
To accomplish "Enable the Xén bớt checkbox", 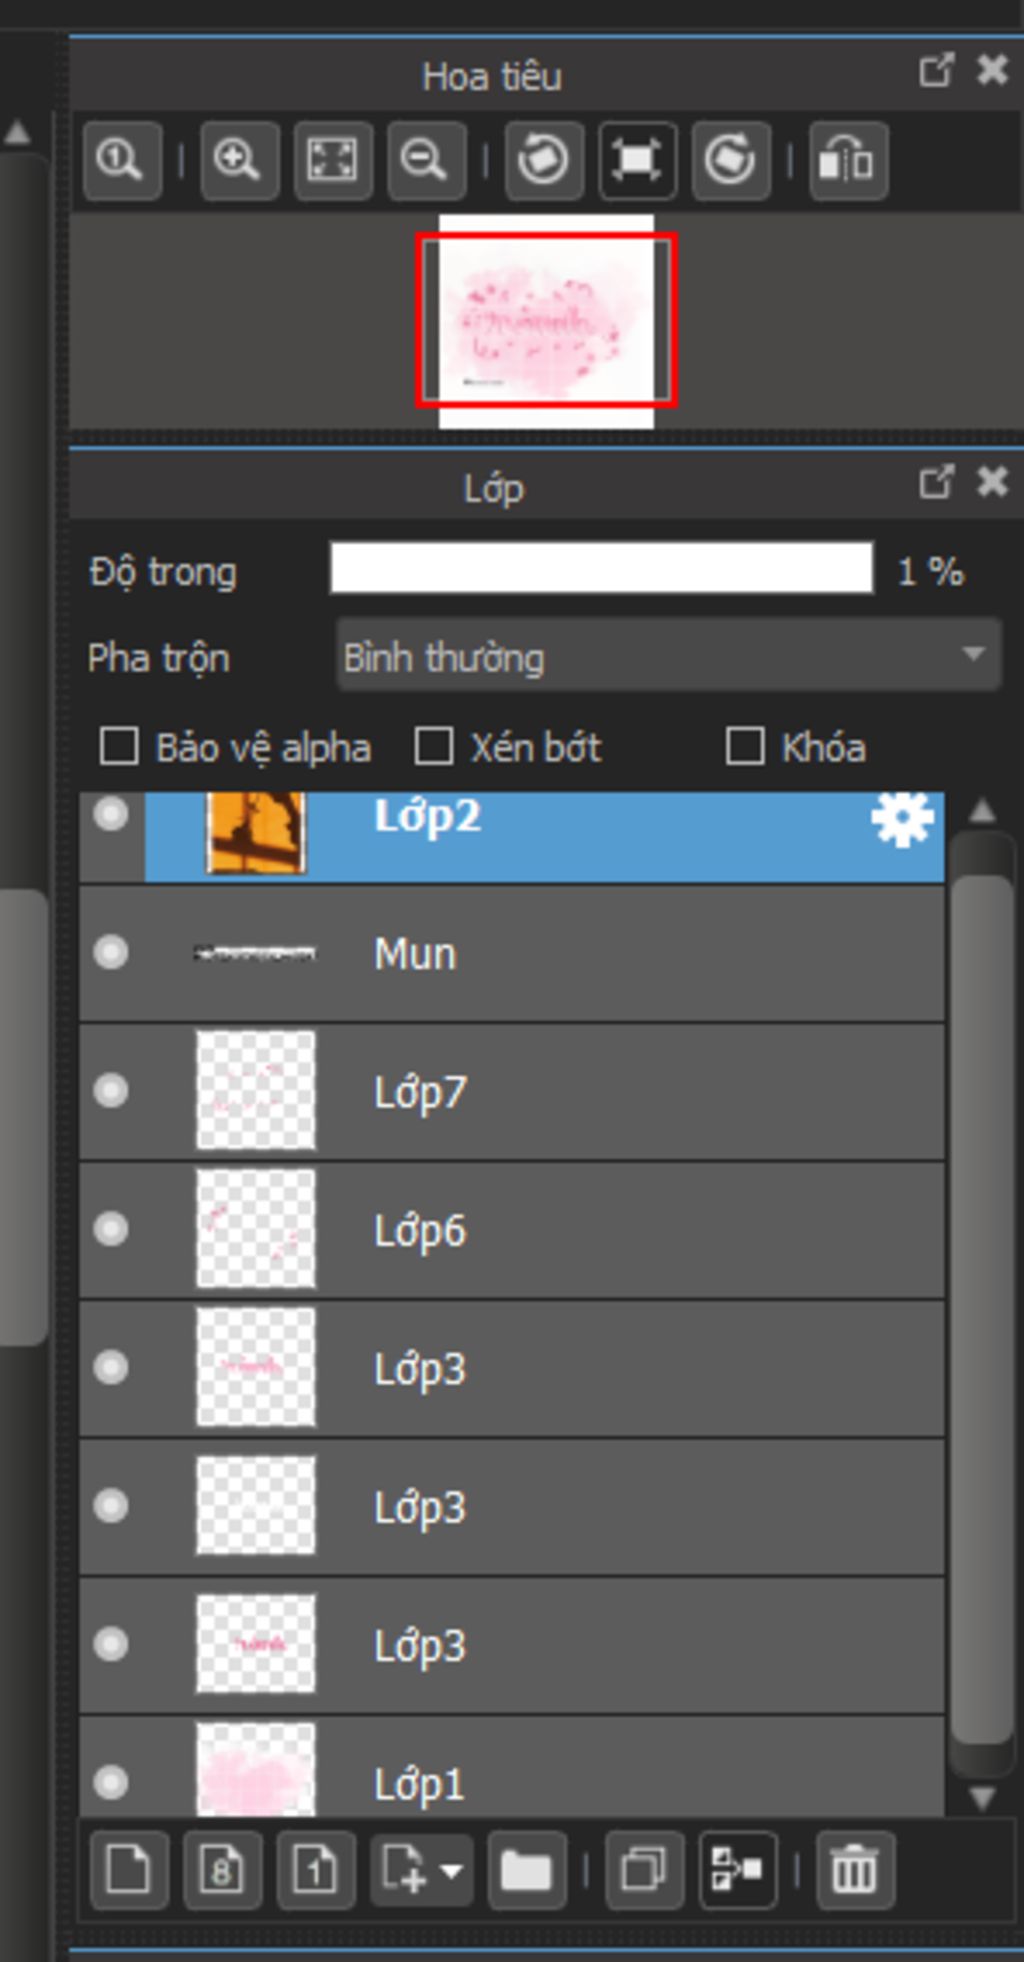I will point(434,747).
